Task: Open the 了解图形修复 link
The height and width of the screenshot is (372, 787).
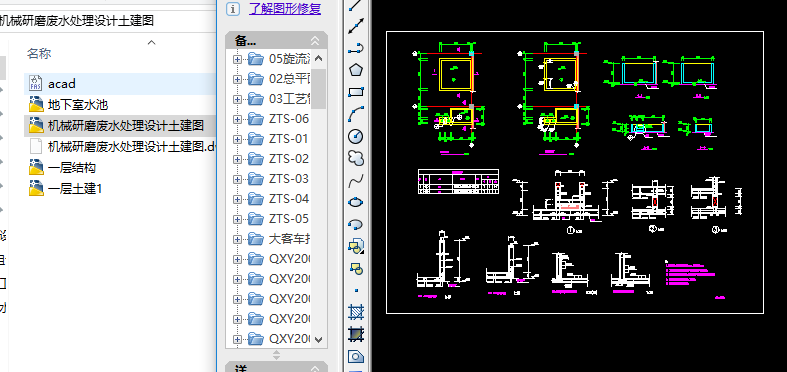Action: point(285,9)
